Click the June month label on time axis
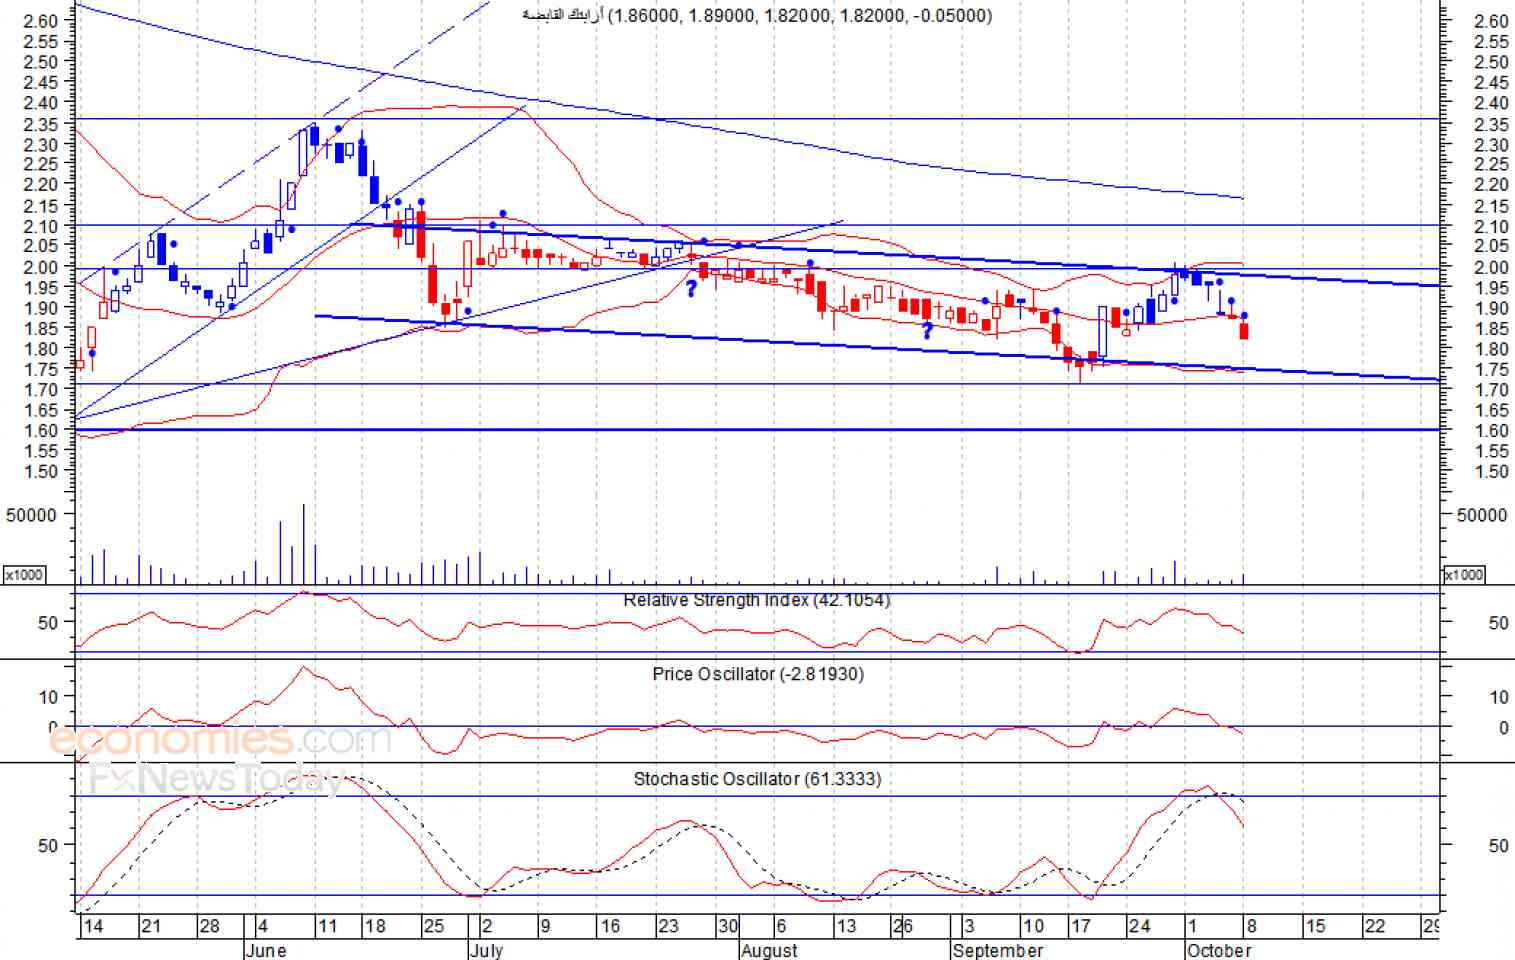The height and width of the screenshot is (960, 1515). tap(266, 950)
